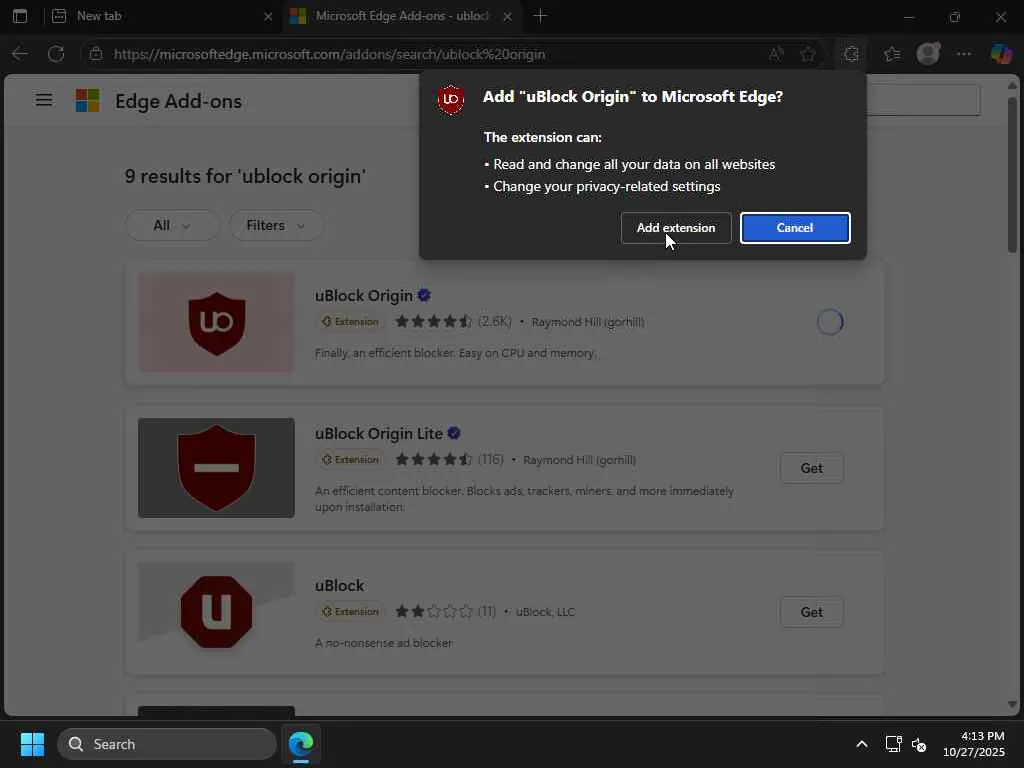Expand the Filters dropdown
The height and width of the screenshot is (768, 1024).
point(276,225)
